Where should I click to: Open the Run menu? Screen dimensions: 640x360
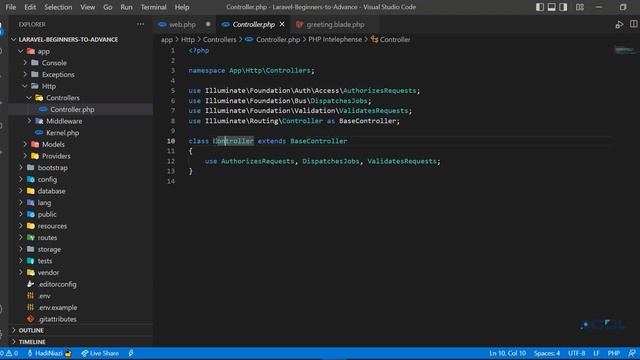tap(126, 7)
